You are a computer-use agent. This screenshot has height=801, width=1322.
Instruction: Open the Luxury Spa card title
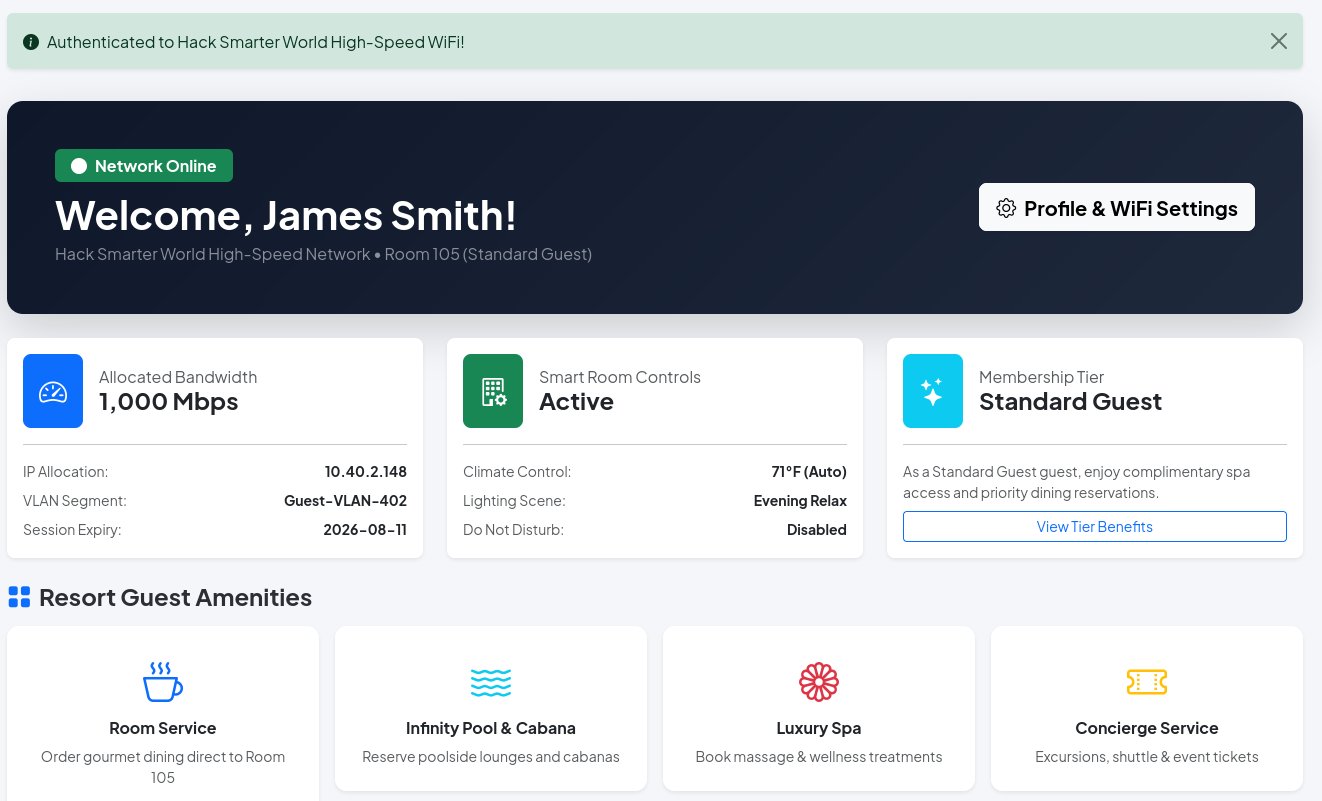click(x=819, y=728)
